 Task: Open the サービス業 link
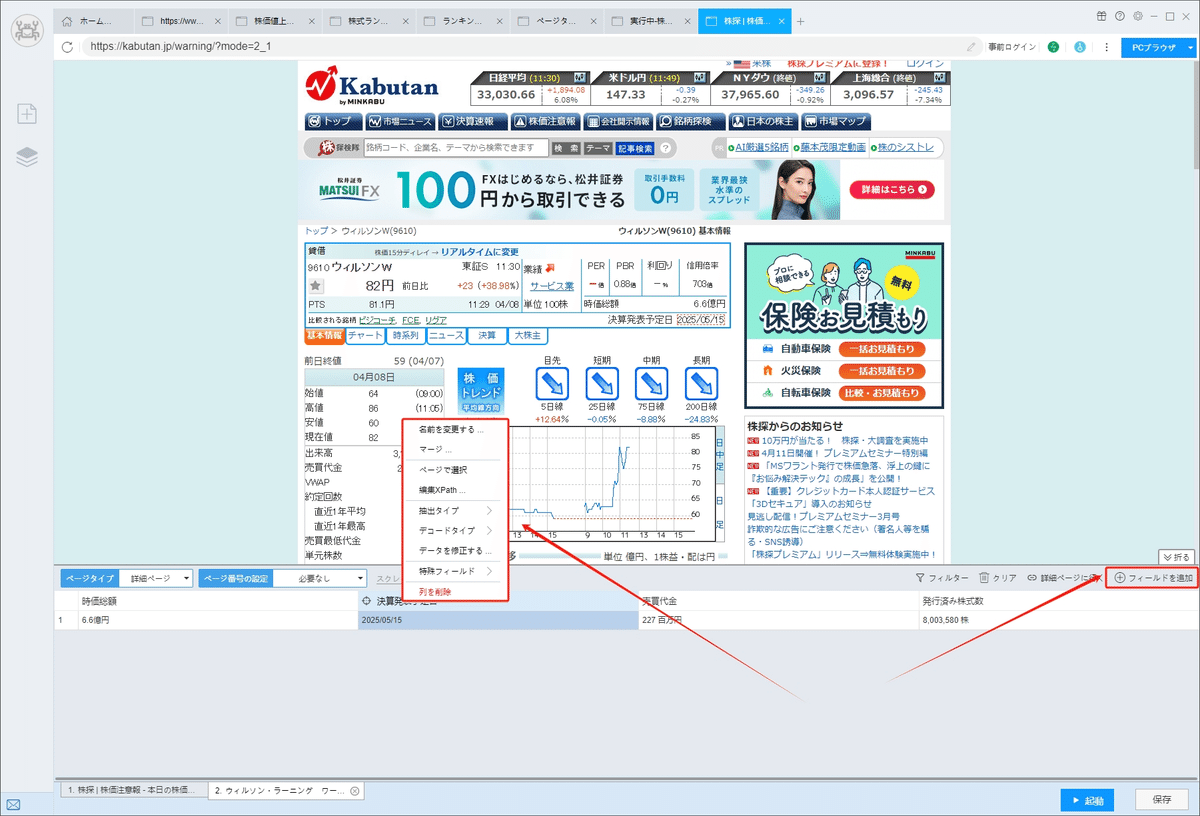(x=552, y=286)
